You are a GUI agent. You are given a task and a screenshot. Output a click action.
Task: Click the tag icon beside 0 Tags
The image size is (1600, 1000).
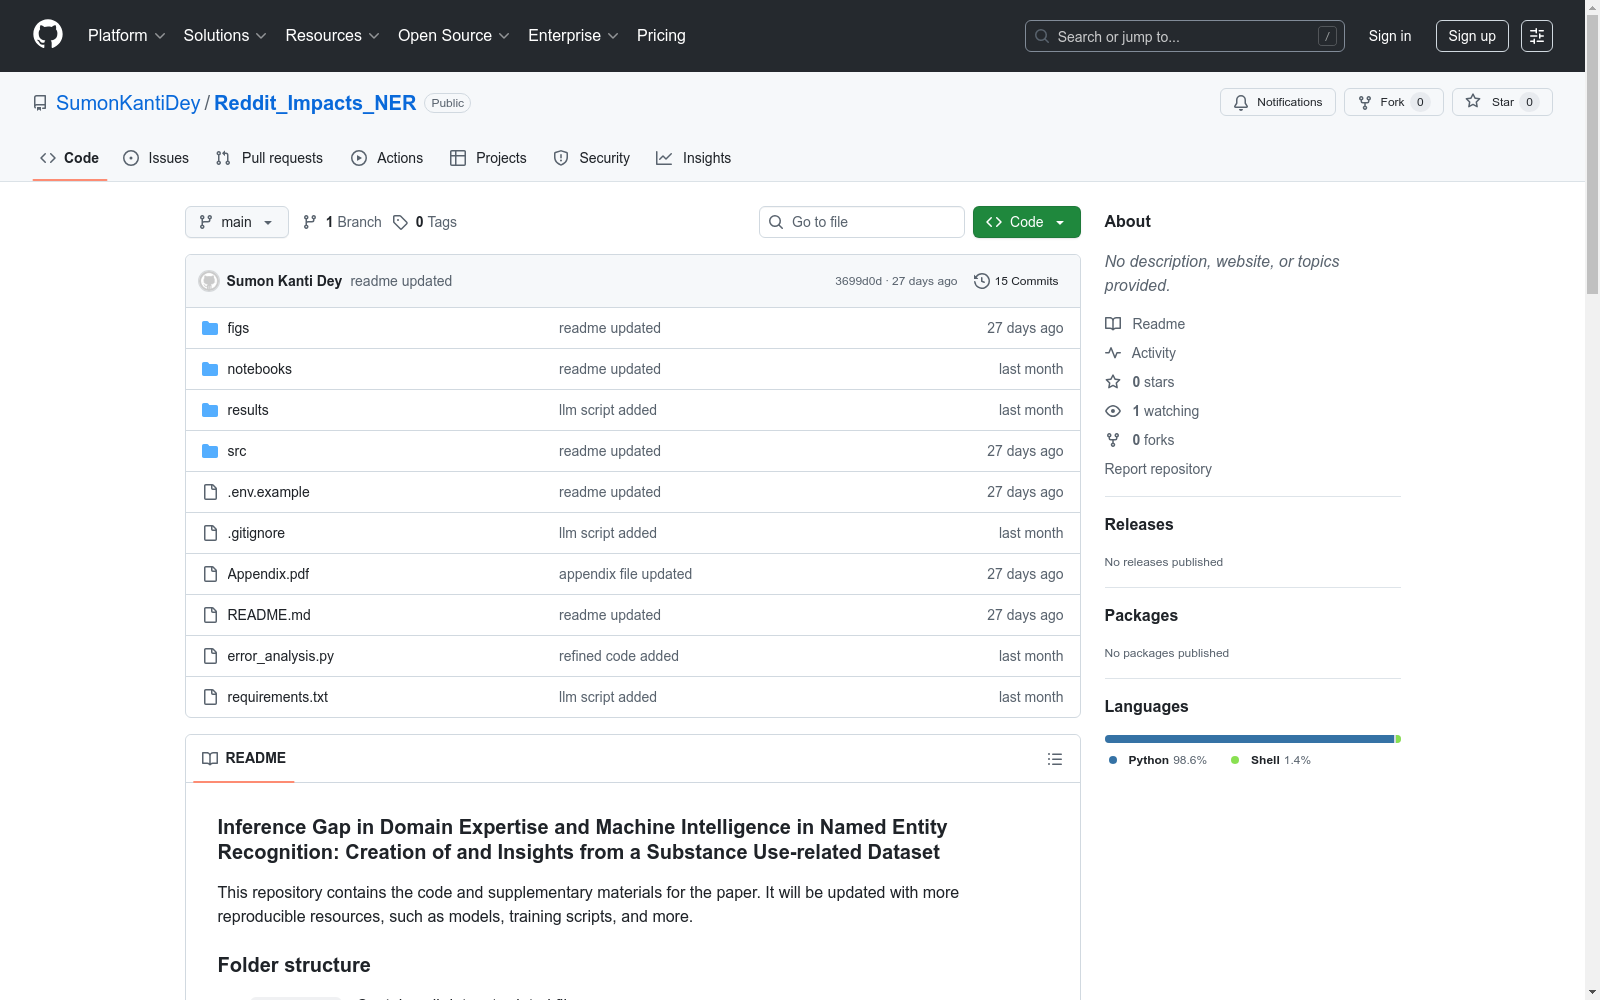pyautogui.click(x=400, y=222)
